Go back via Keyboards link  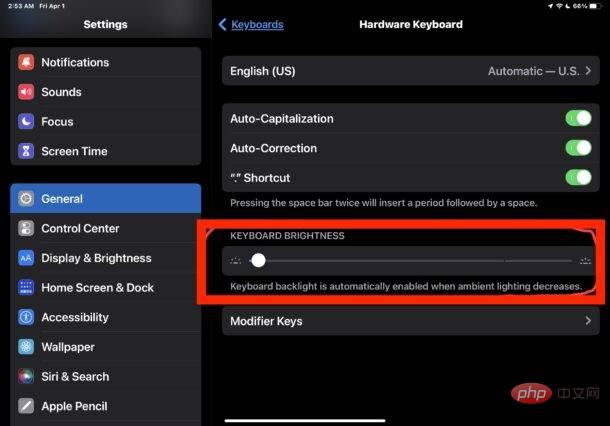coord(257,25)
